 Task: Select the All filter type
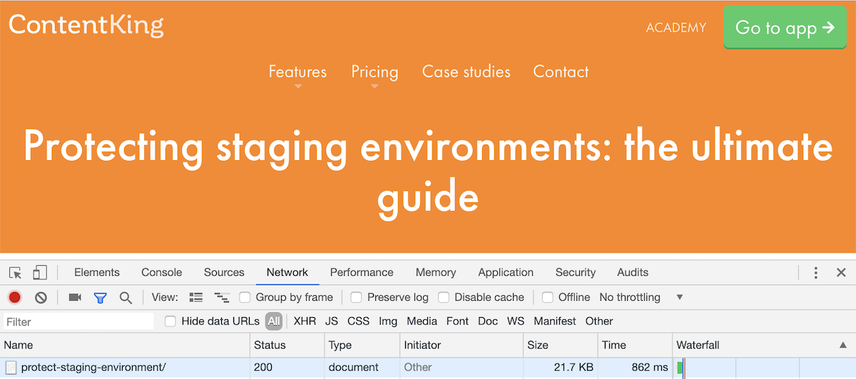pos(274,321)
